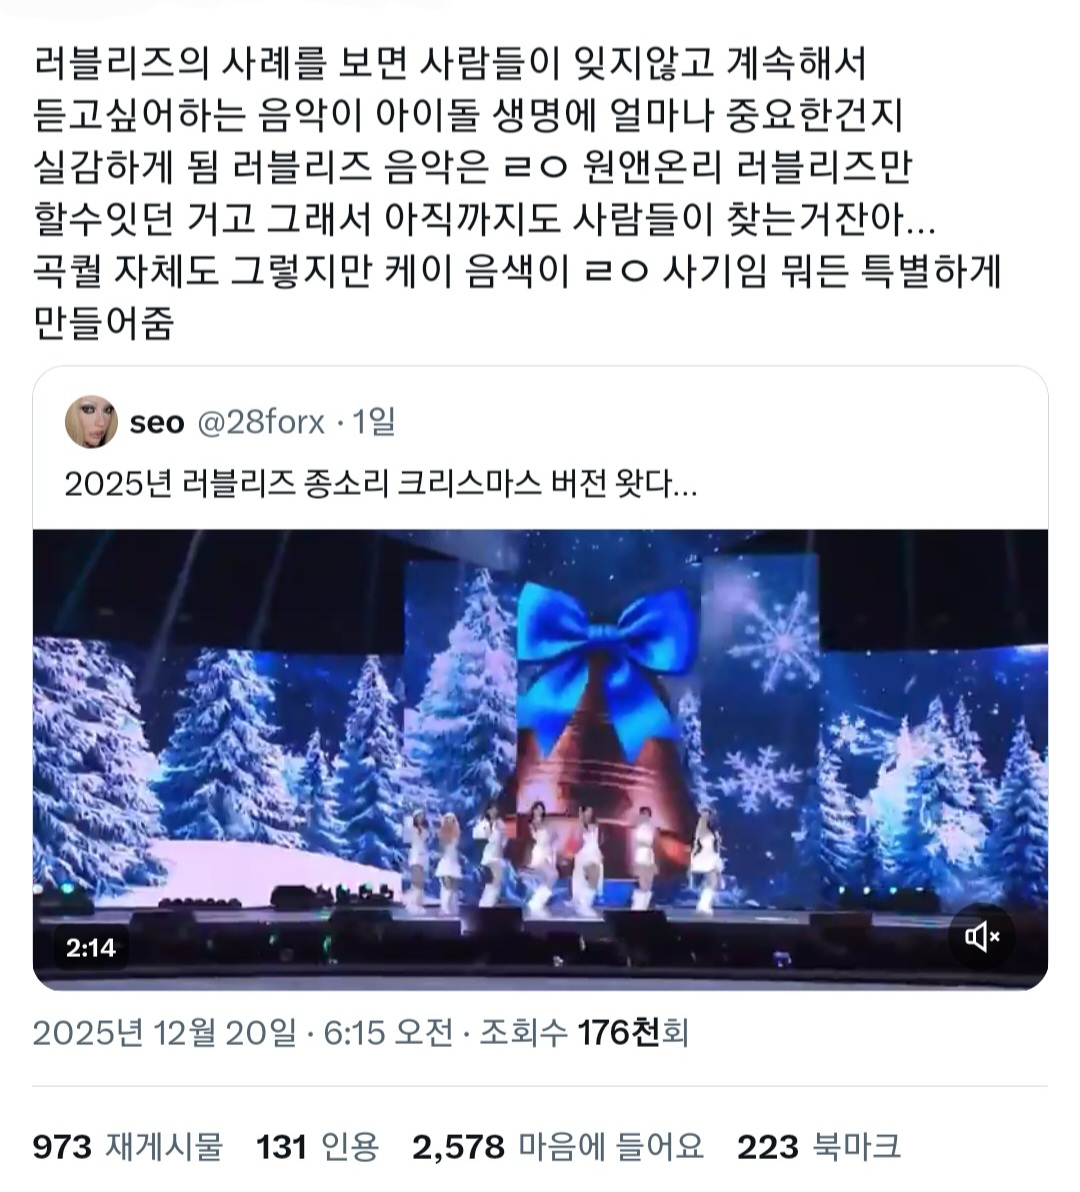Viewport: 1080px width, 1192px height.
Task: Play the quoted Lovelyz performance video
Action: [540, 759]
